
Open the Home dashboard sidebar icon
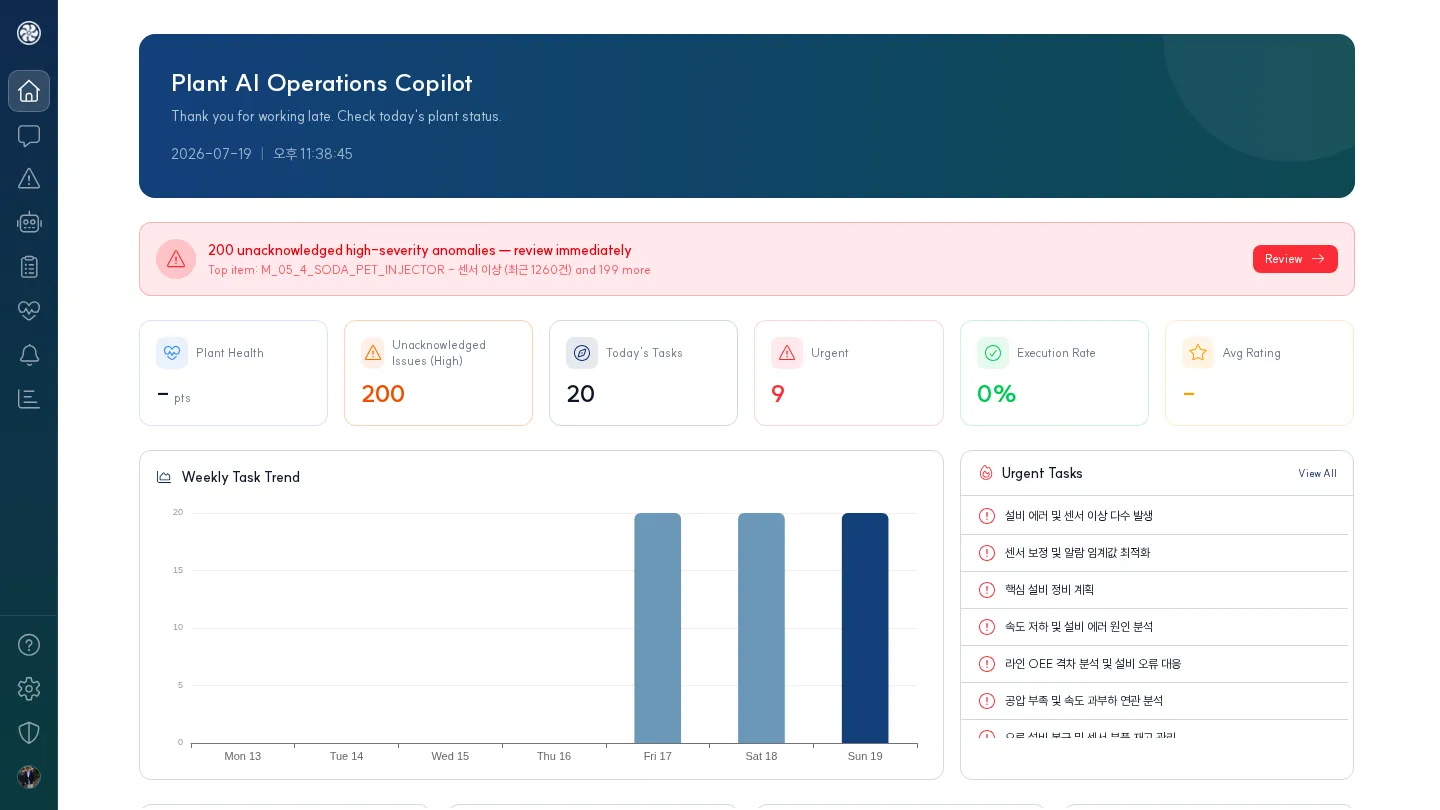29,91
